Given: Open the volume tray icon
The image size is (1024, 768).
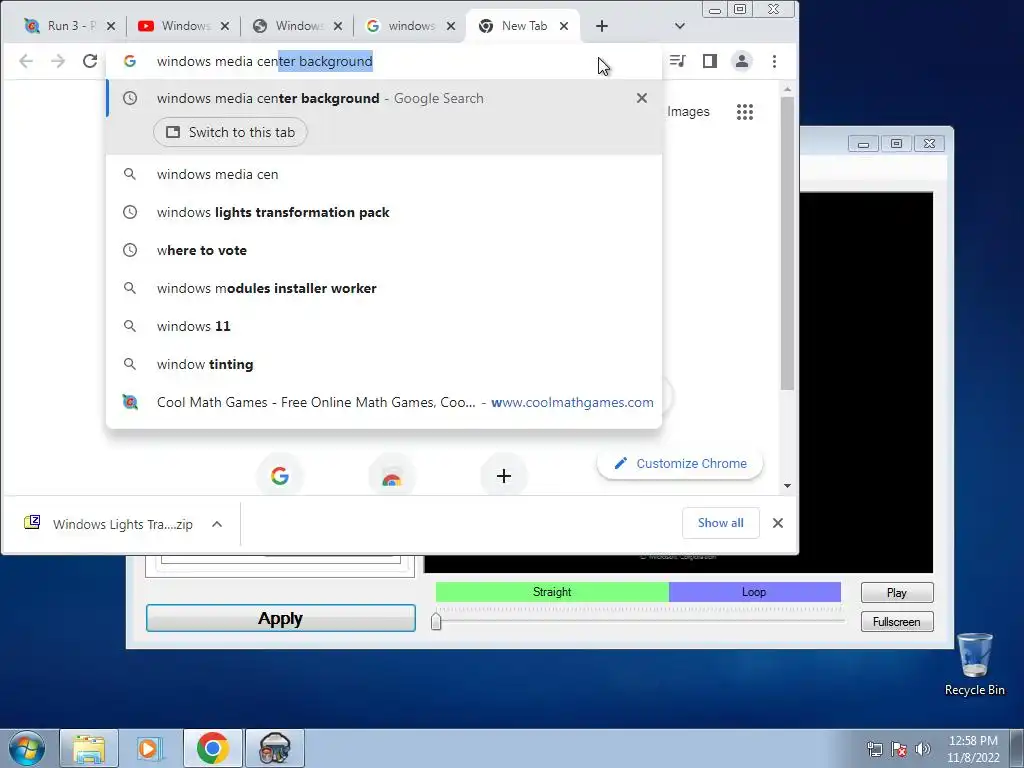Looking at the screenshot, I should pos(923,749).
